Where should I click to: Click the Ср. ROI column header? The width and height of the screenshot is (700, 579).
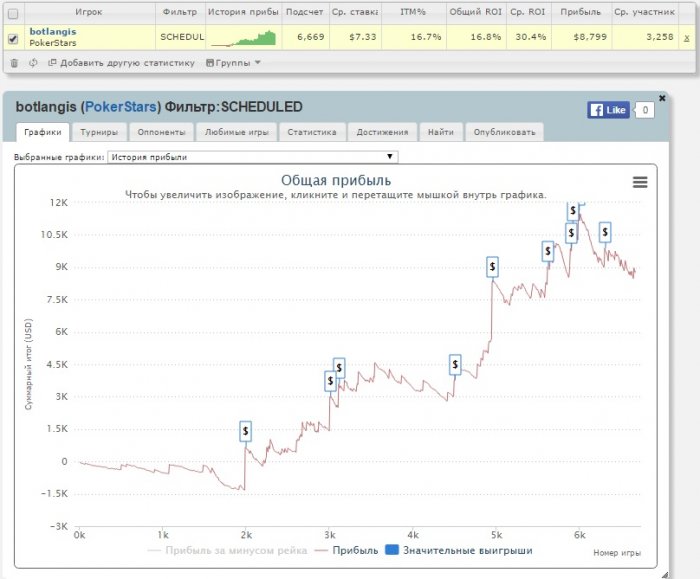point(528,12)
